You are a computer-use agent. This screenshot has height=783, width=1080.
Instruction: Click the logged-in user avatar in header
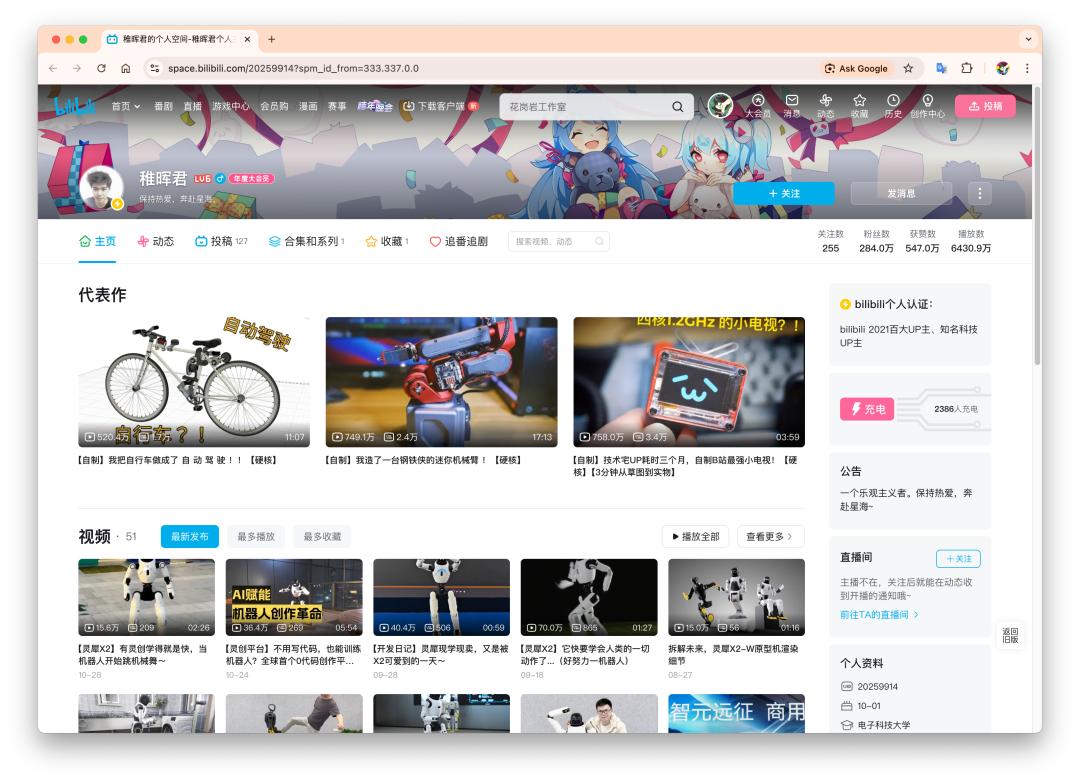720,106
